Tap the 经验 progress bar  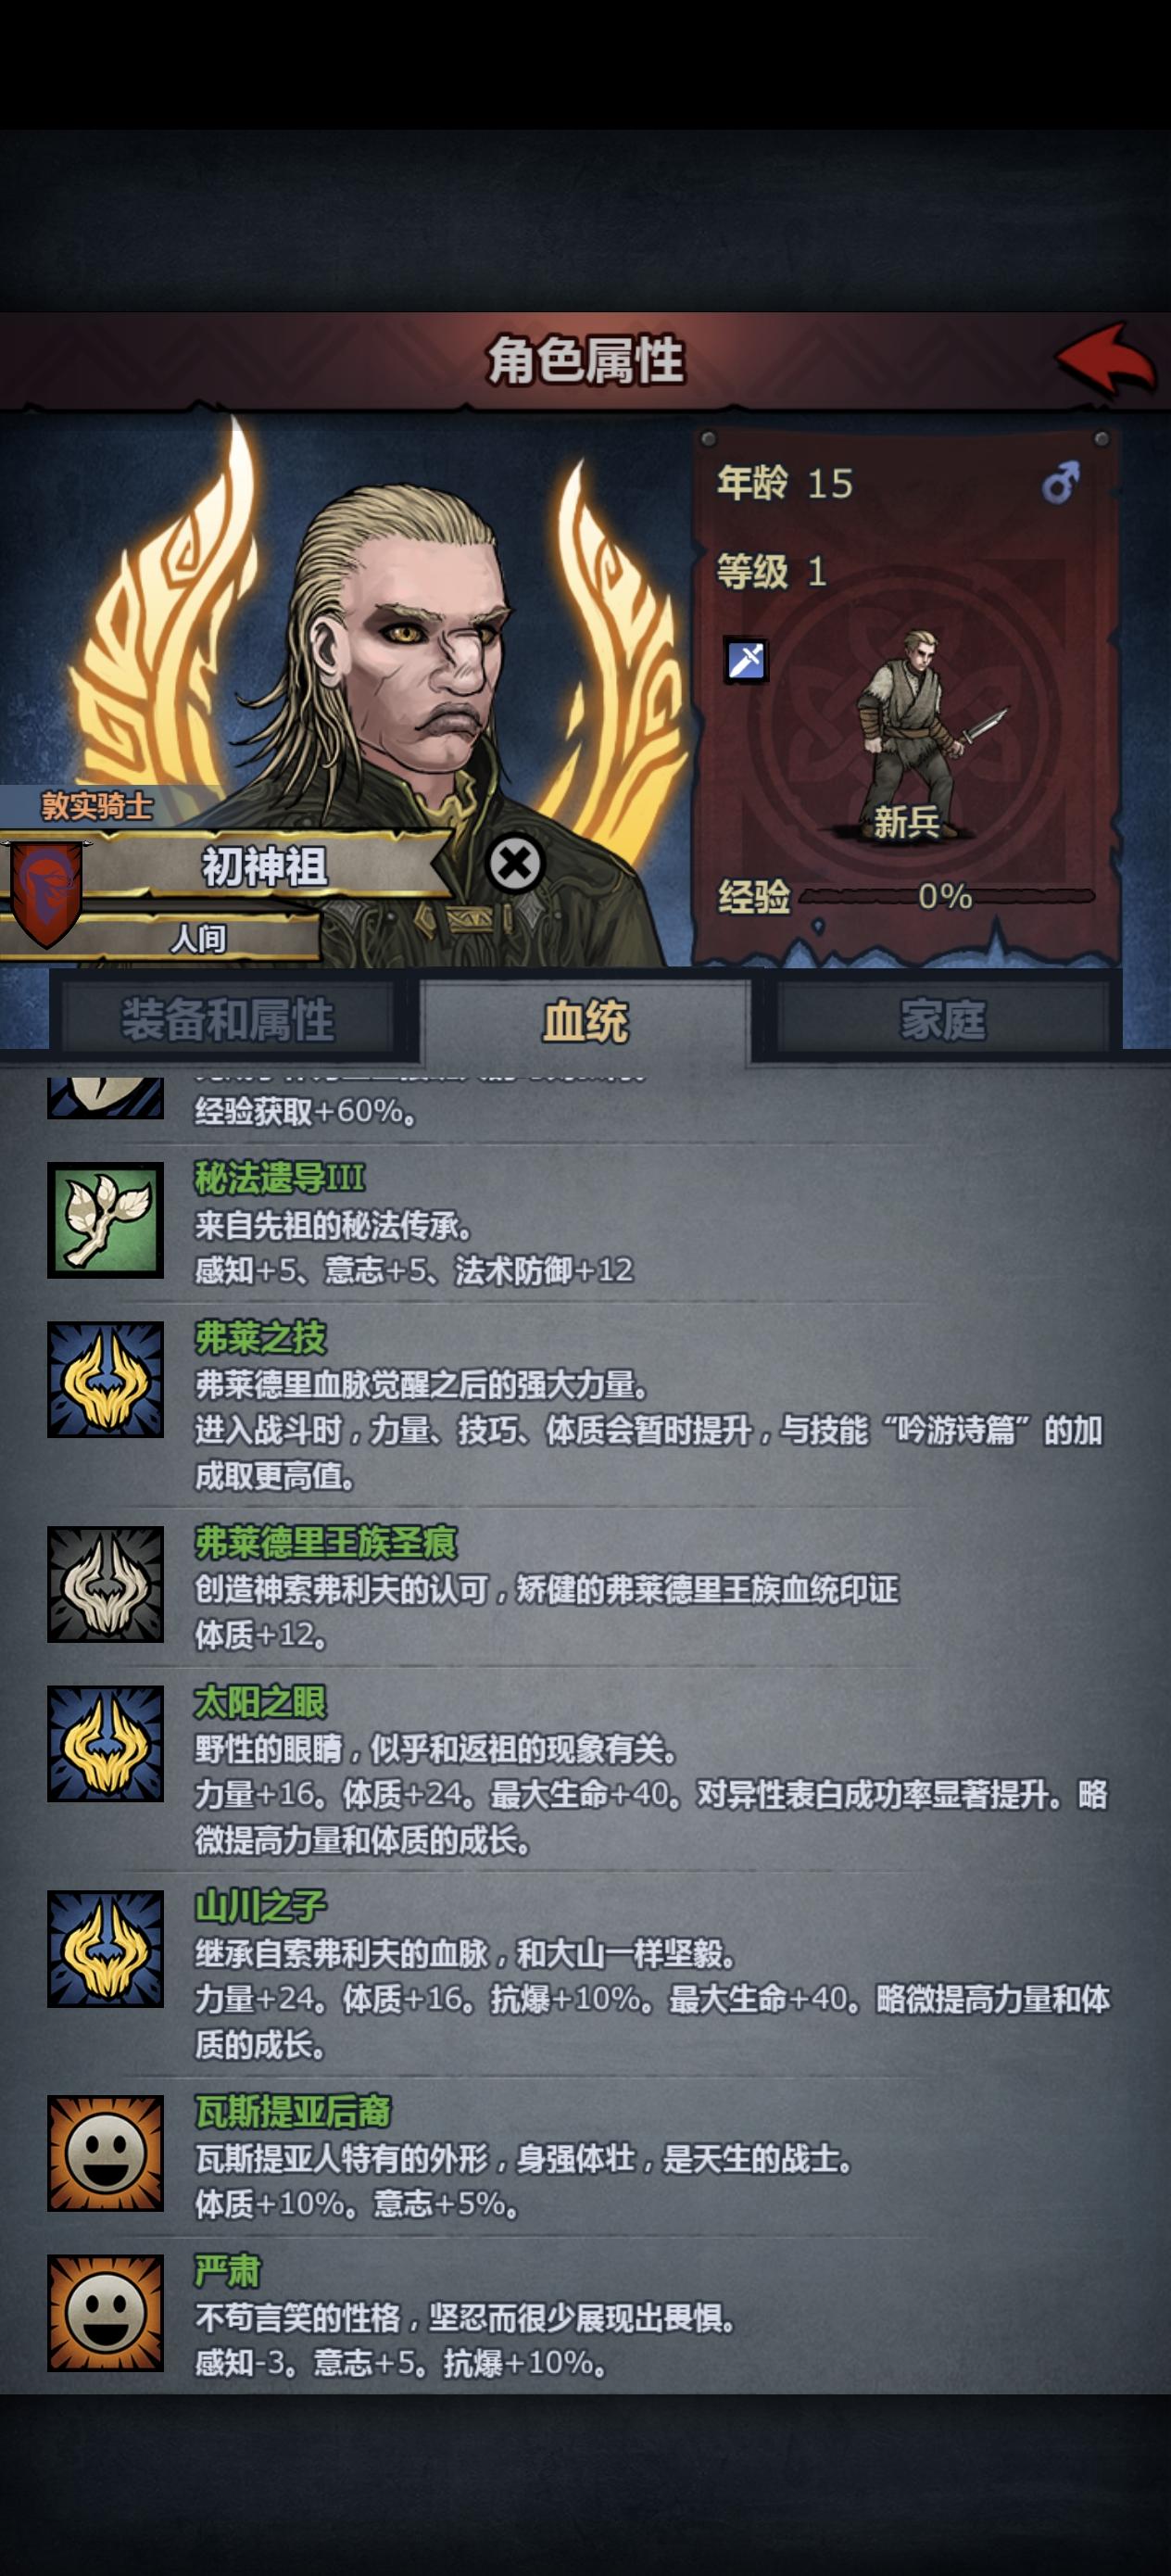946,896
